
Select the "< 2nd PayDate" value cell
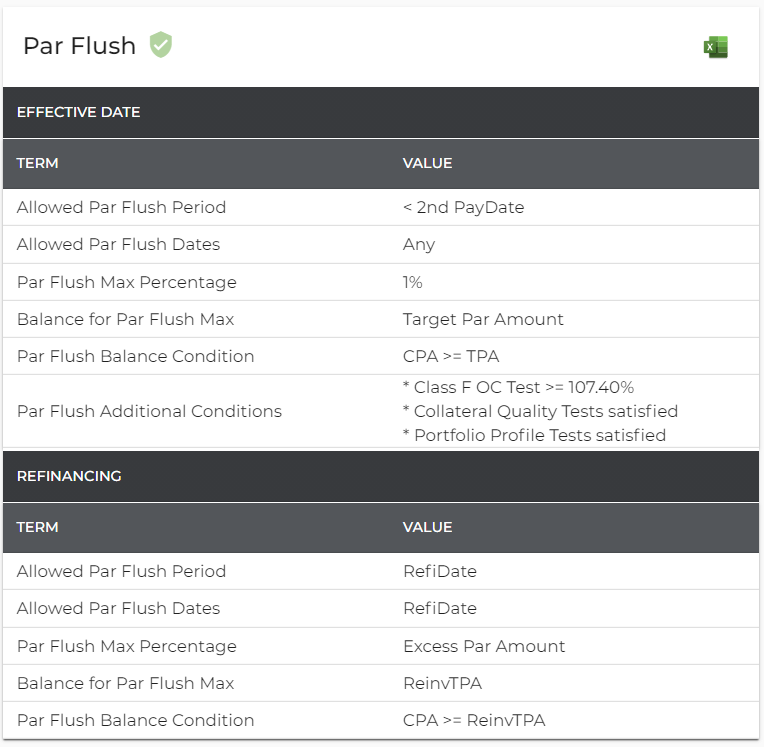pos(463,207)
